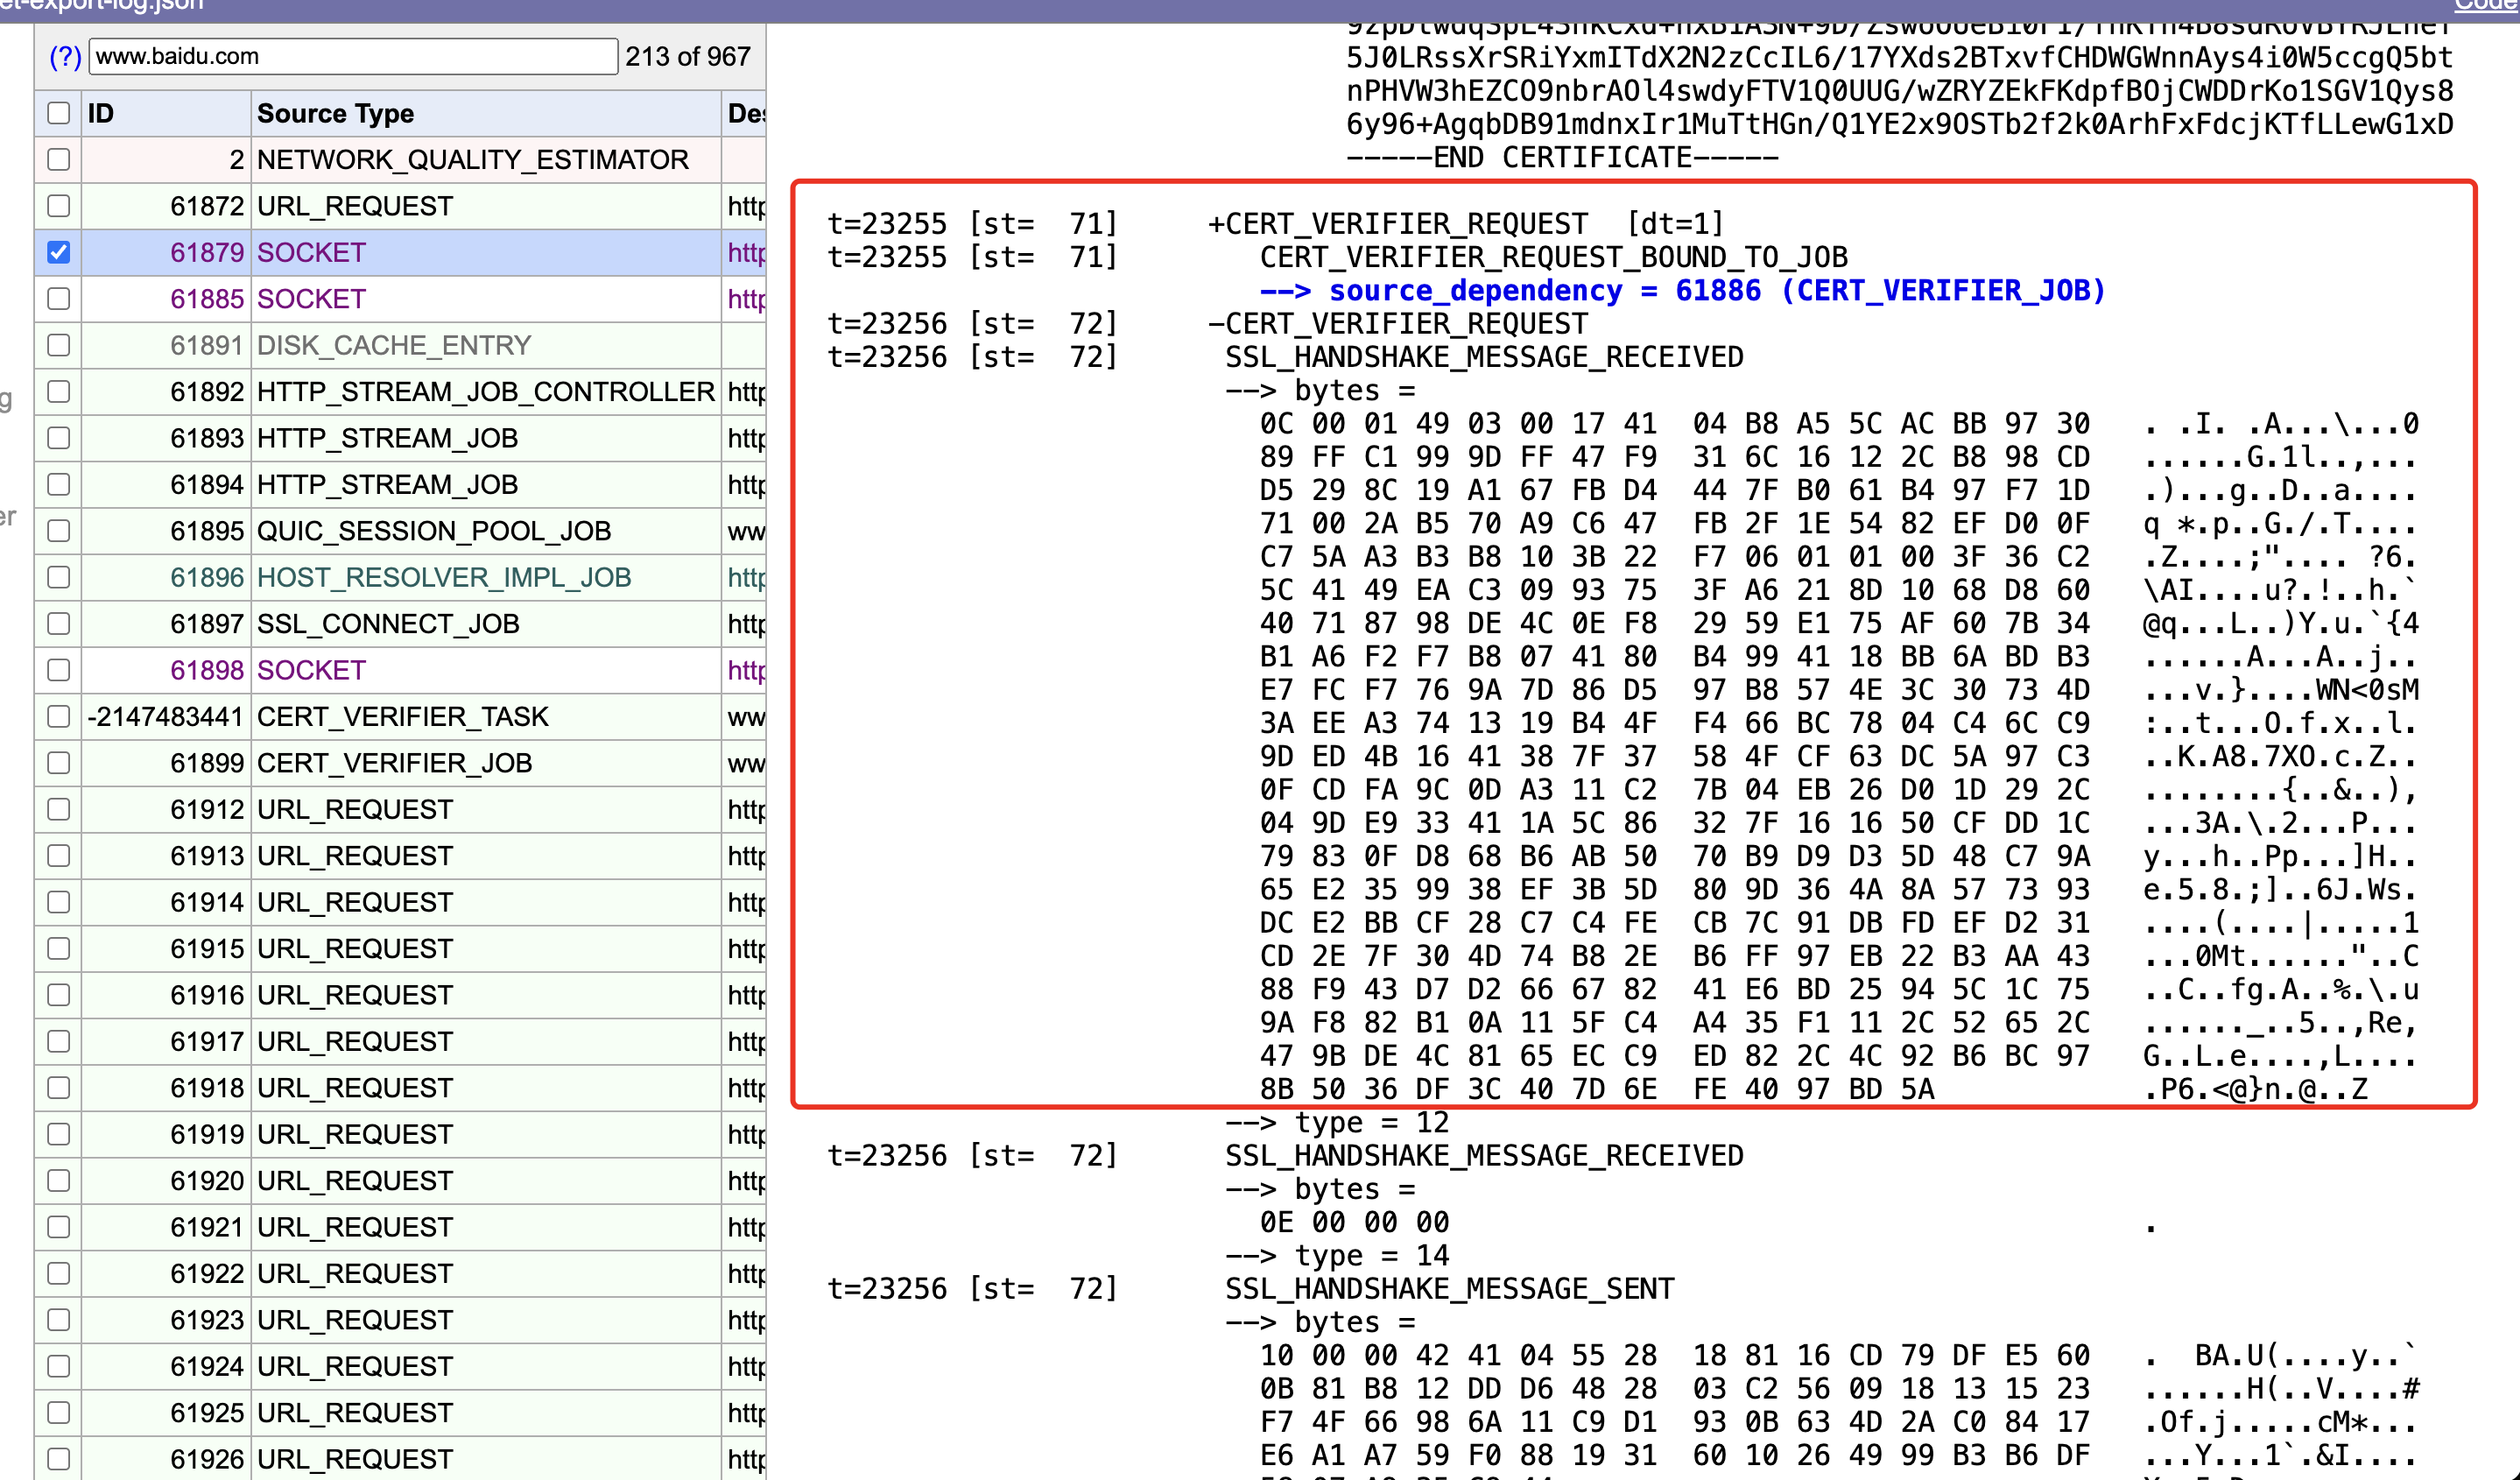Select the 61872 URL_REQUEST row
The height and width of the screenshot is (1480, 2520).
(x=355, y=206)
